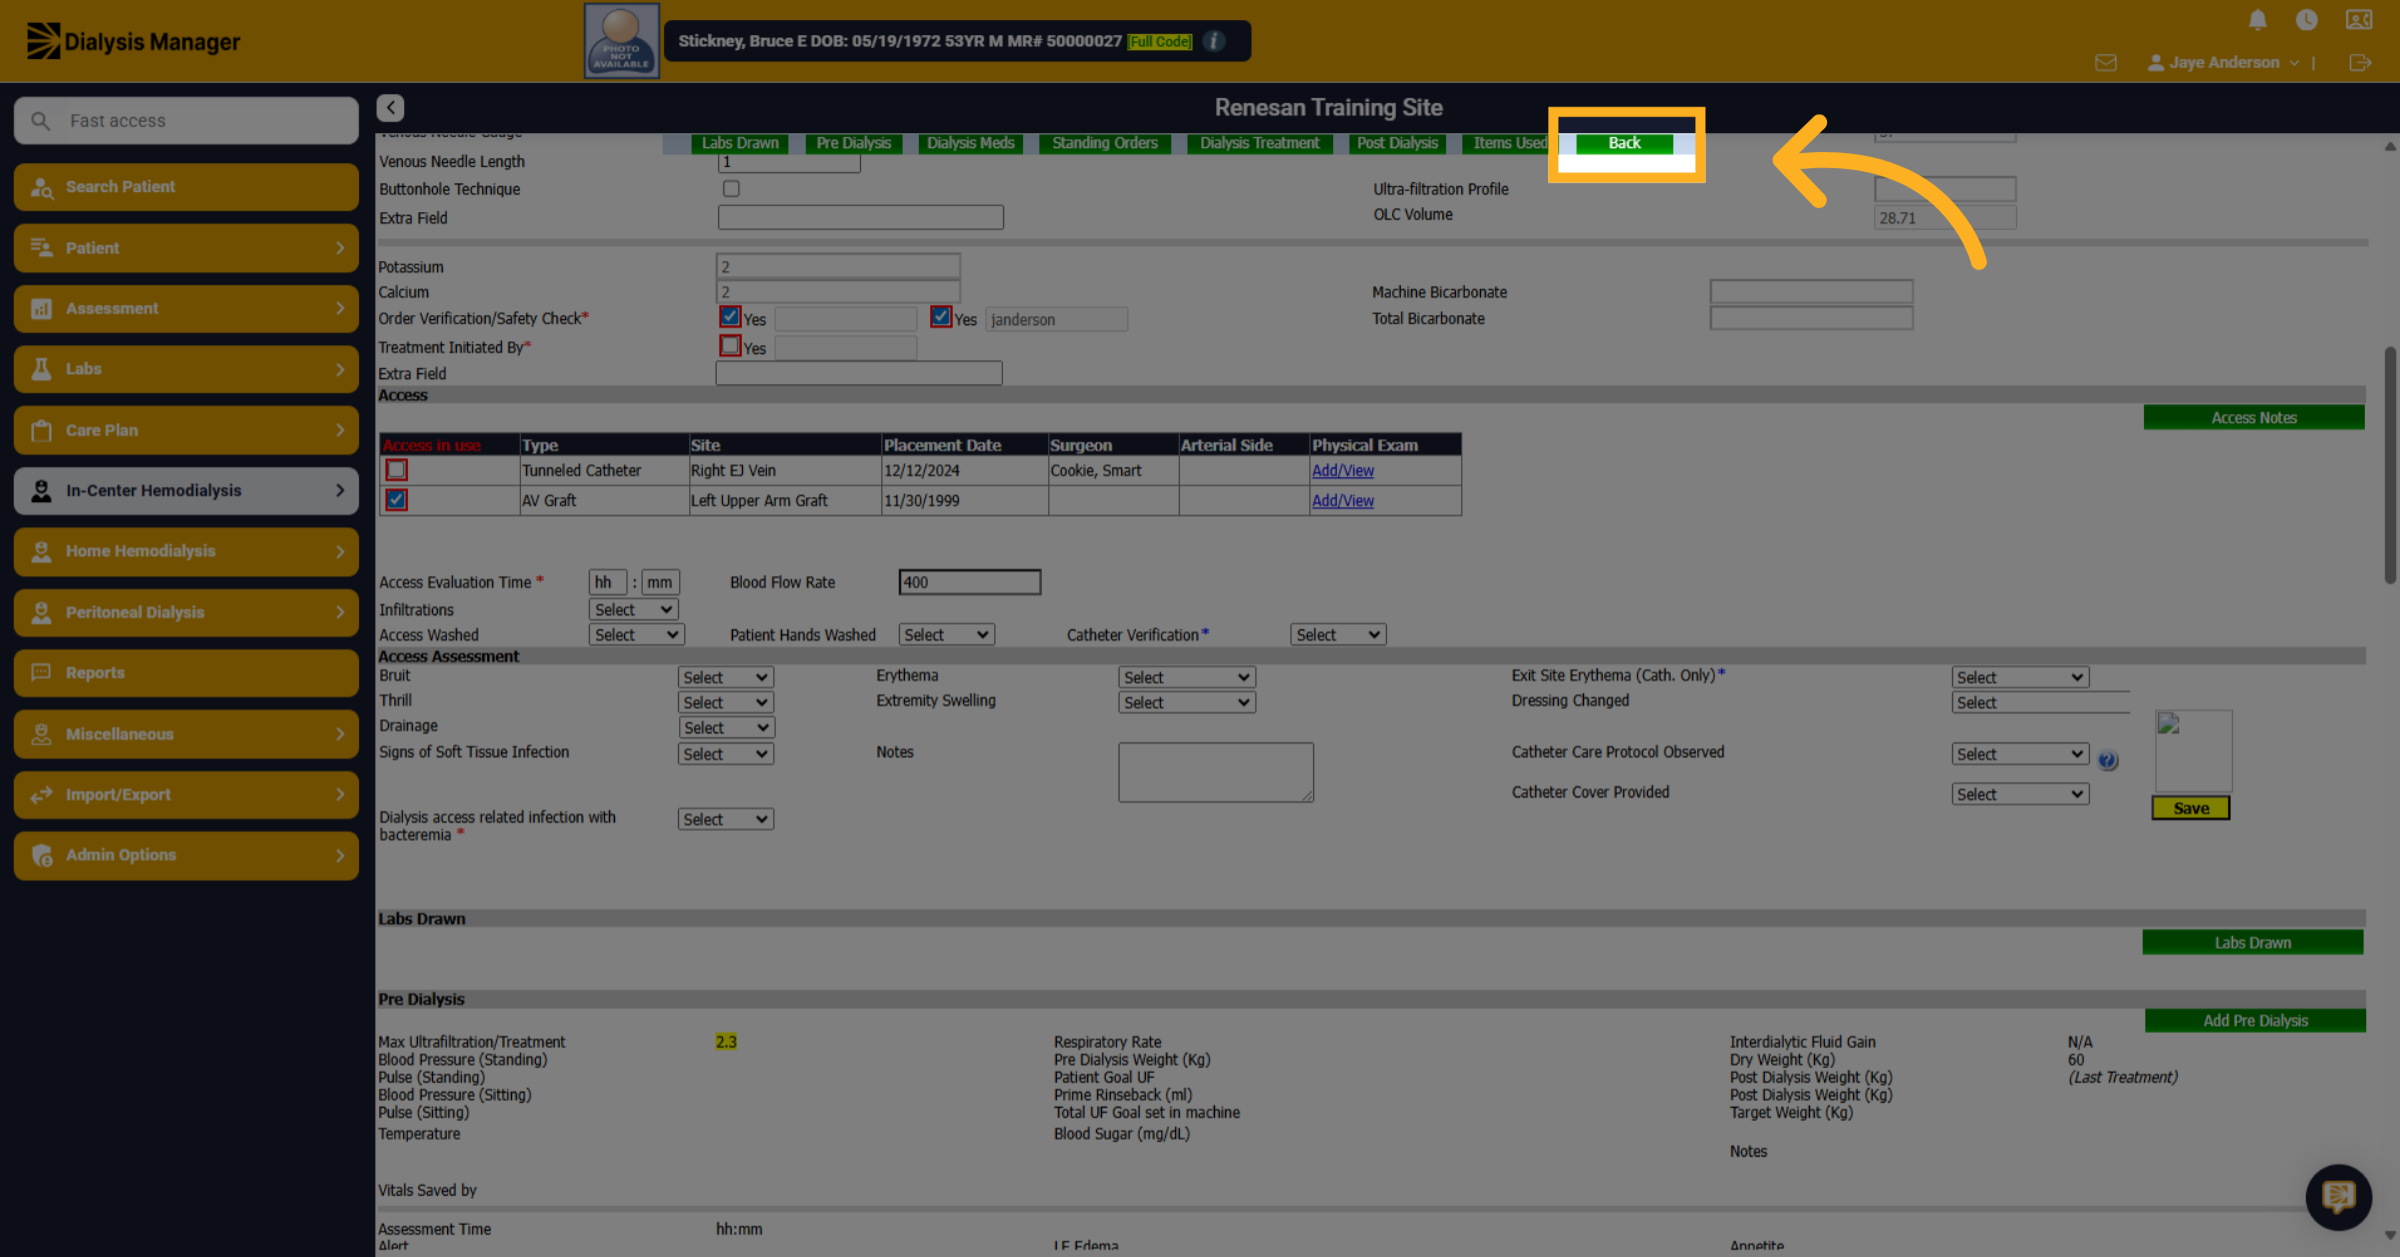Open the mail envelope icon
2400x1257 pixels.
[2105, 63]
